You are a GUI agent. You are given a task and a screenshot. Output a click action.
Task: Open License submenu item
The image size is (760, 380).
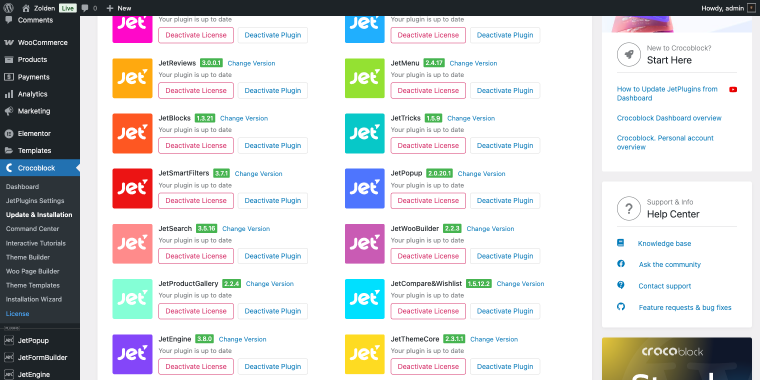pyautogui.click(x=17, y=314)
